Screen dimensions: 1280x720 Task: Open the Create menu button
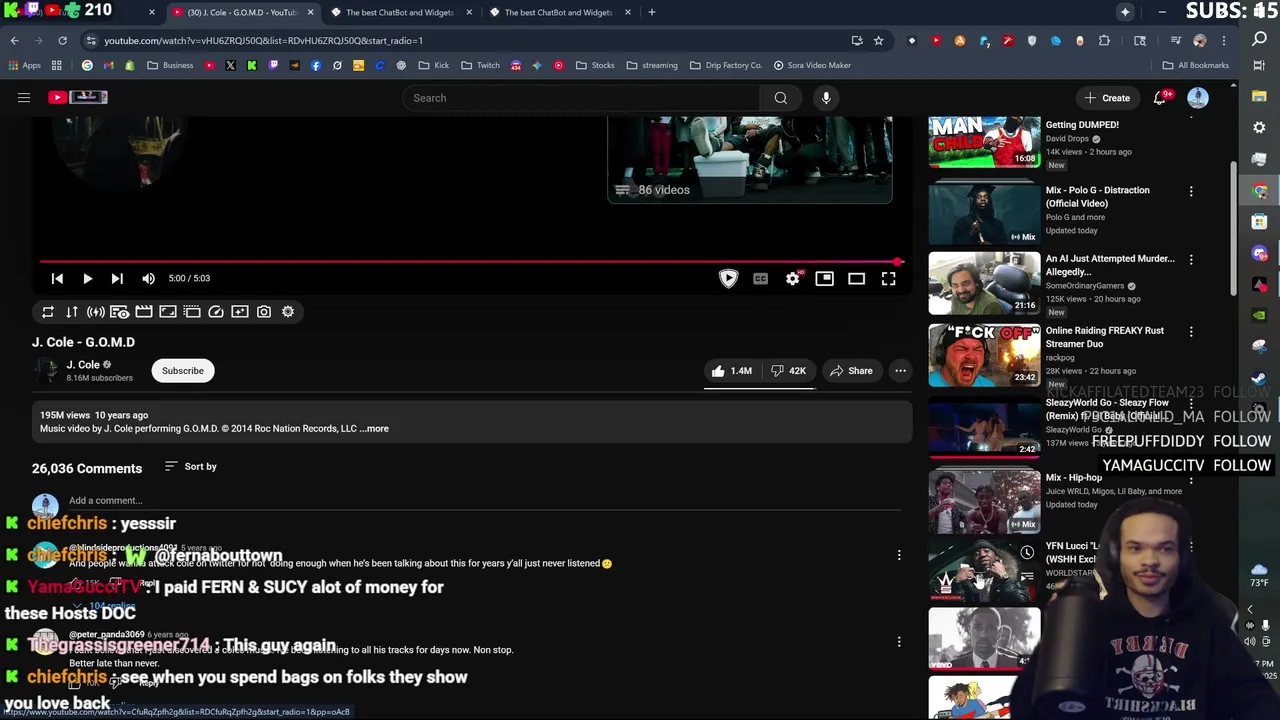(1107, 98)
